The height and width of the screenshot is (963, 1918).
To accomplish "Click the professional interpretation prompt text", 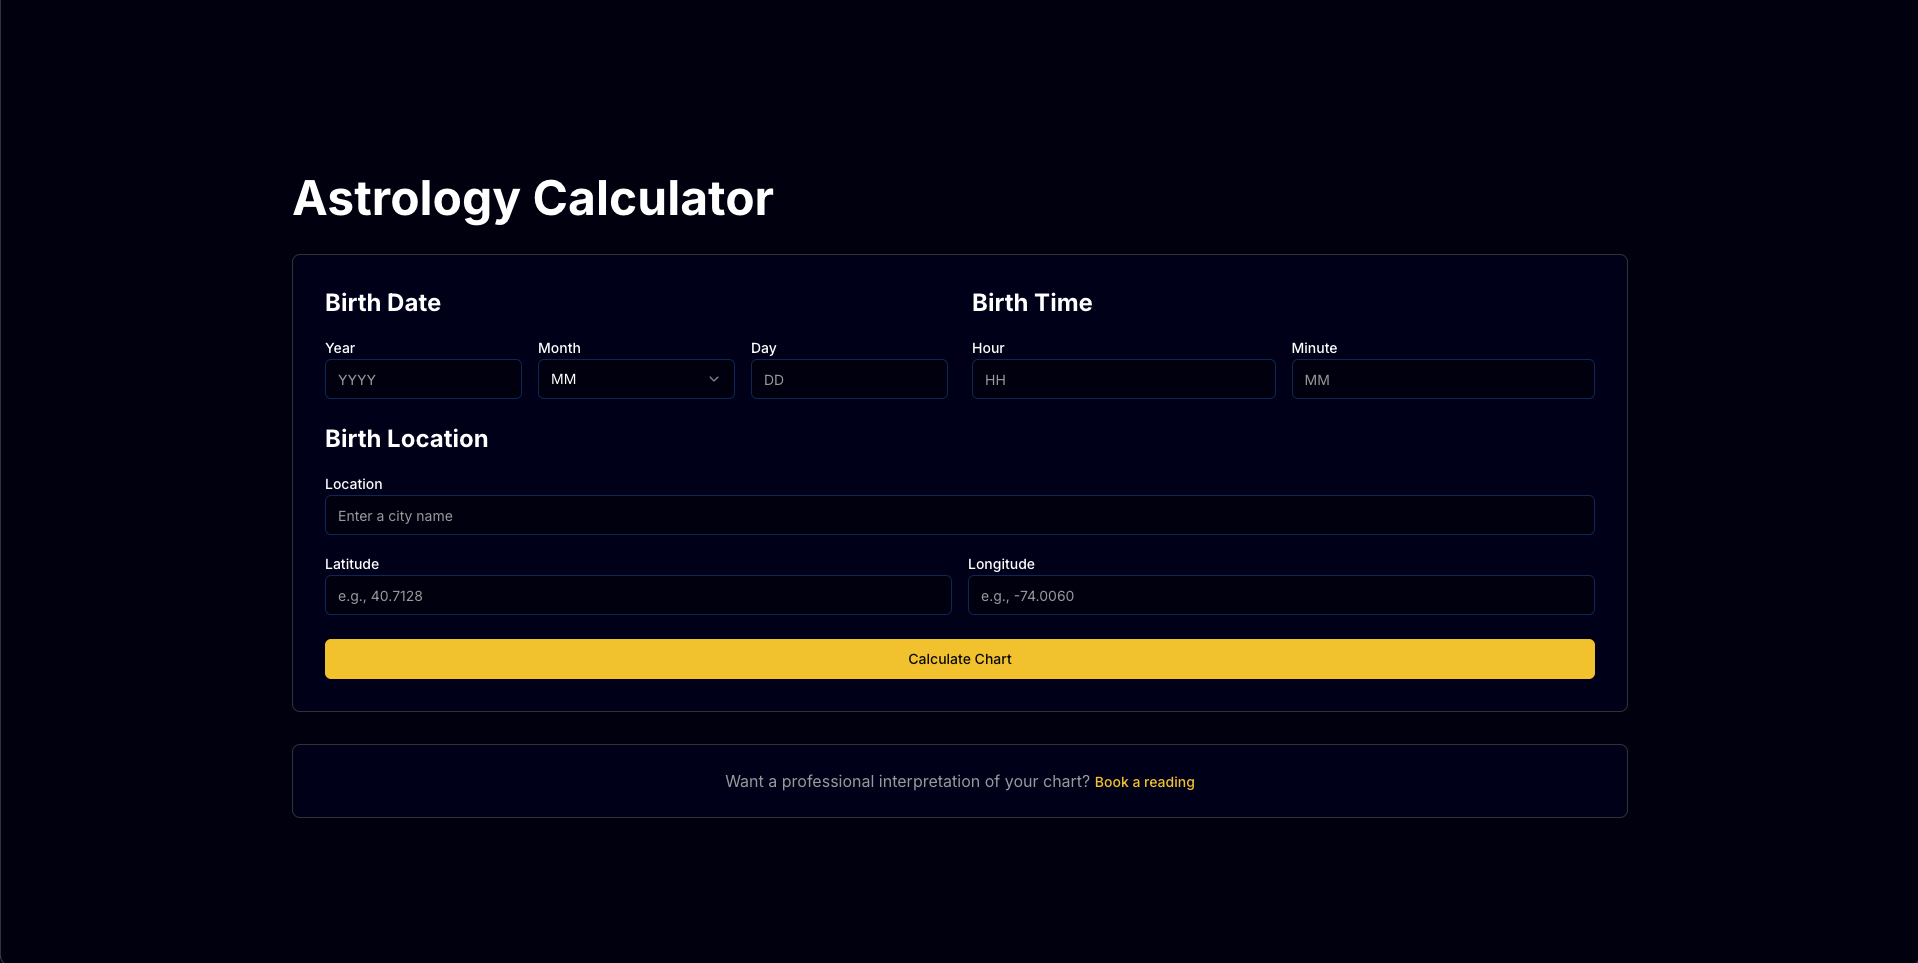I will click(906, 781).
